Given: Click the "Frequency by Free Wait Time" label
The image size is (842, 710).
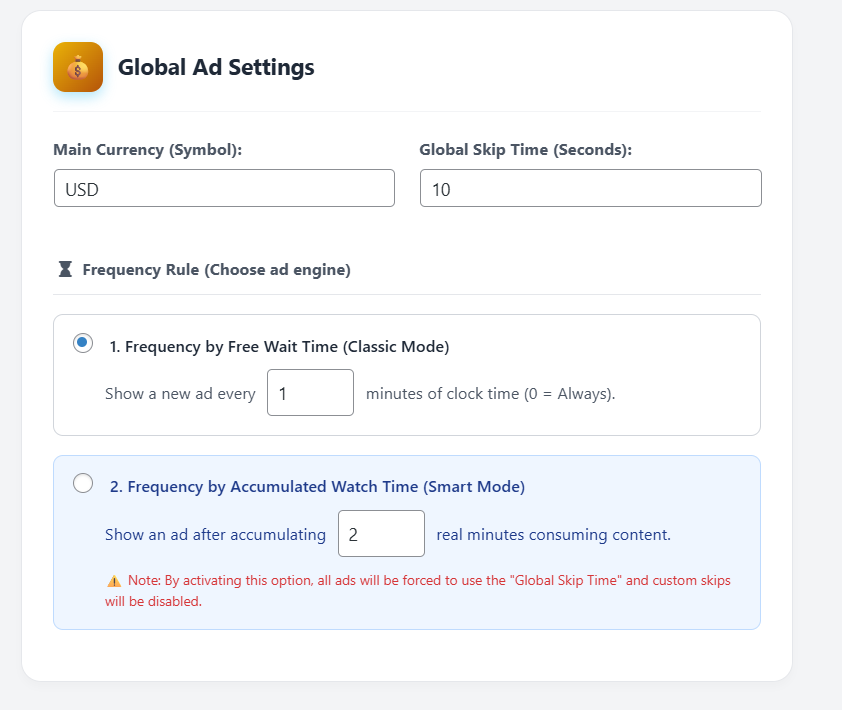Looking at the screenshot, I should tap(279, 347).
